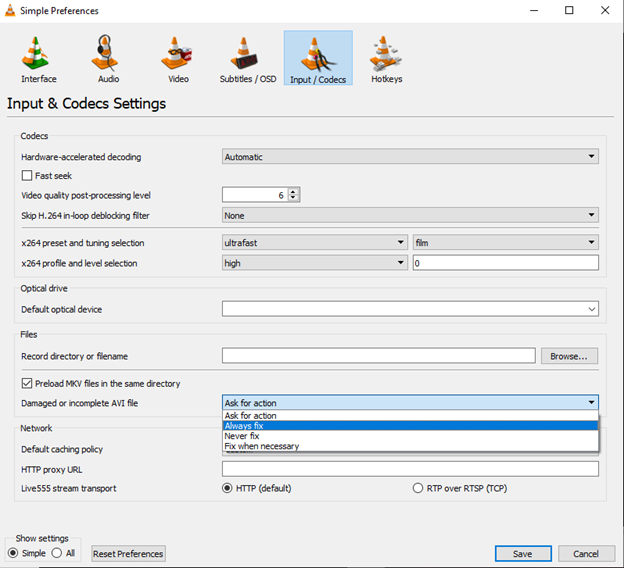
Task: Open the x264 profile high dropdown
Action: [x=315, y=263]
